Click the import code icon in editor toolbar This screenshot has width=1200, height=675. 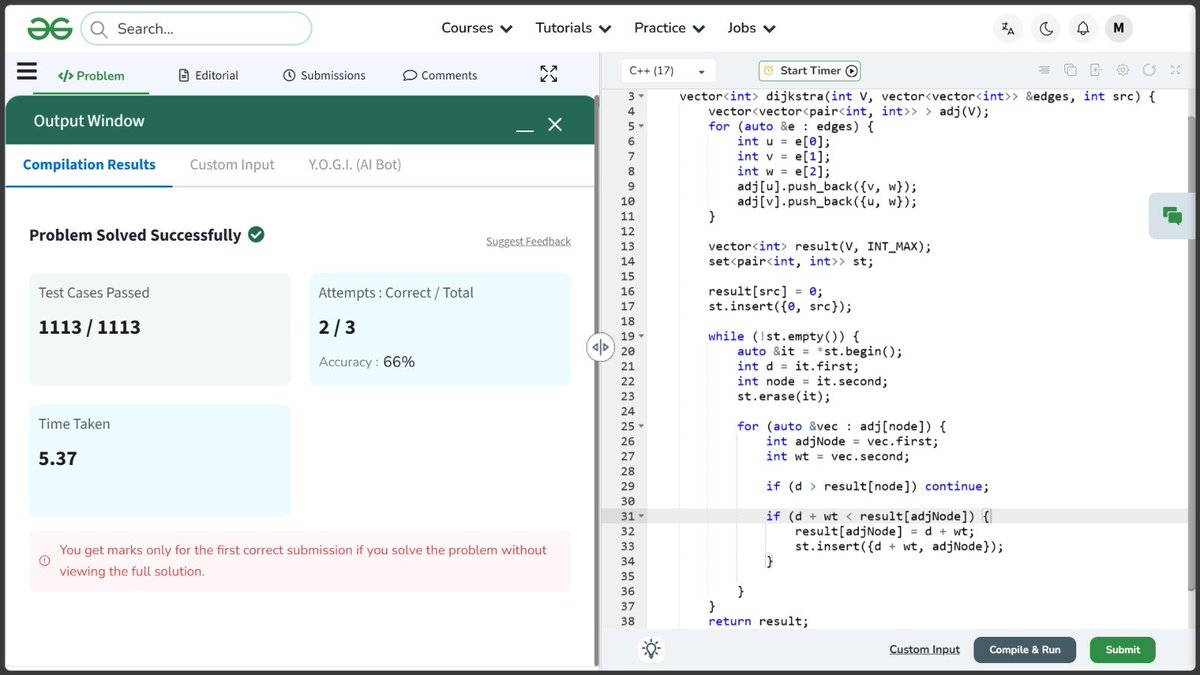(1096, 70)
